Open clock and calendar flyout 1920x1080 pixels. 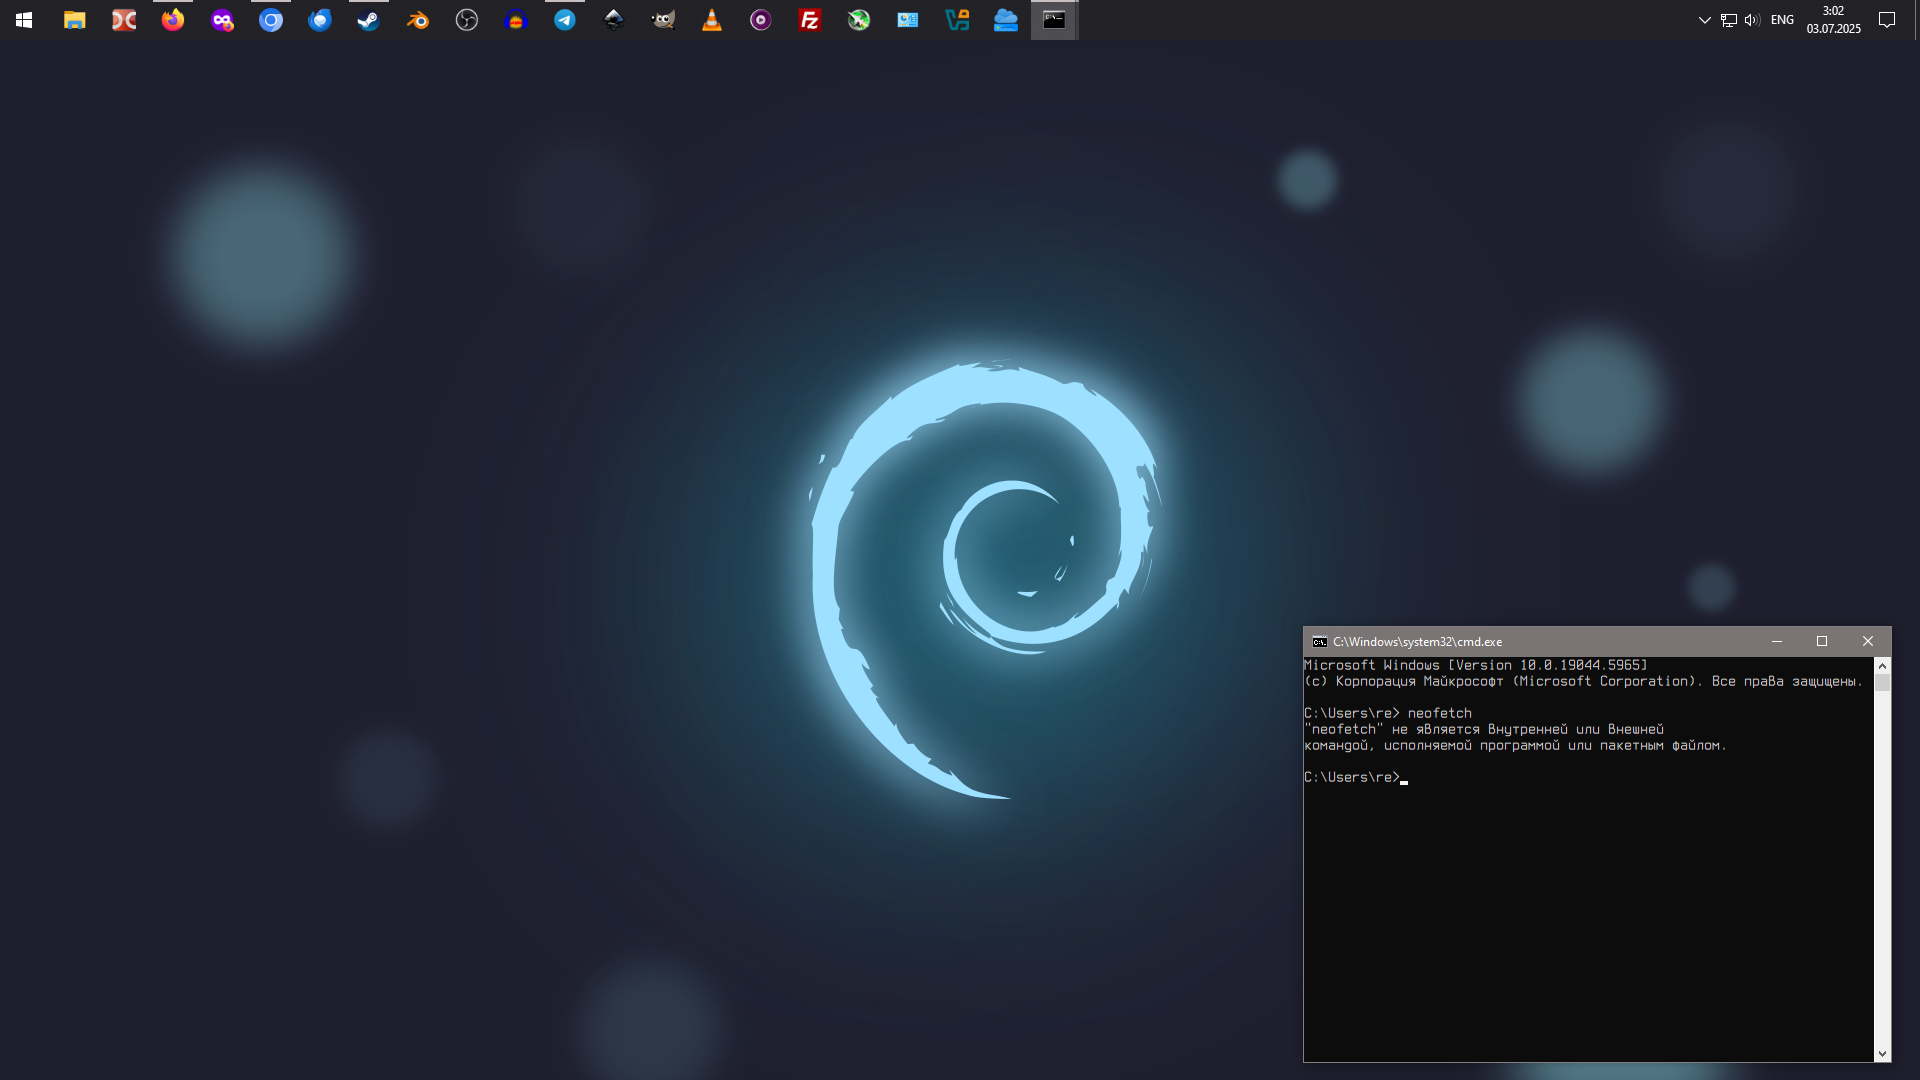point(1833,20)
